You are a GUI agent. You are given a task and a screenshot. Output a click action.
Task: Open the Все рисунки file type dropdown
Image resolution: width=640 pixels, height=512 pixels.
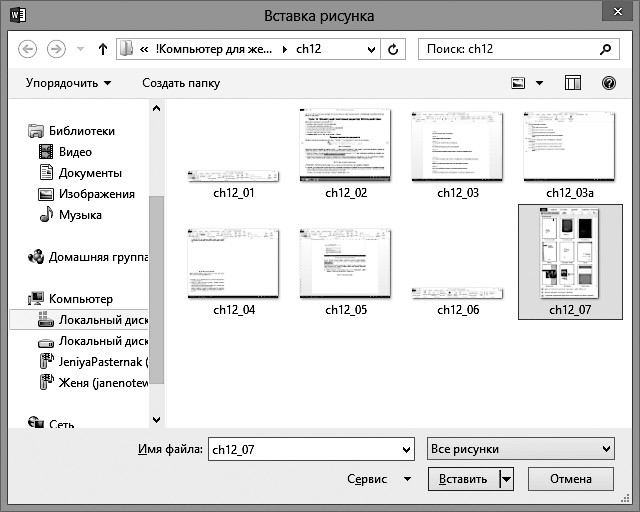(520, 449)
